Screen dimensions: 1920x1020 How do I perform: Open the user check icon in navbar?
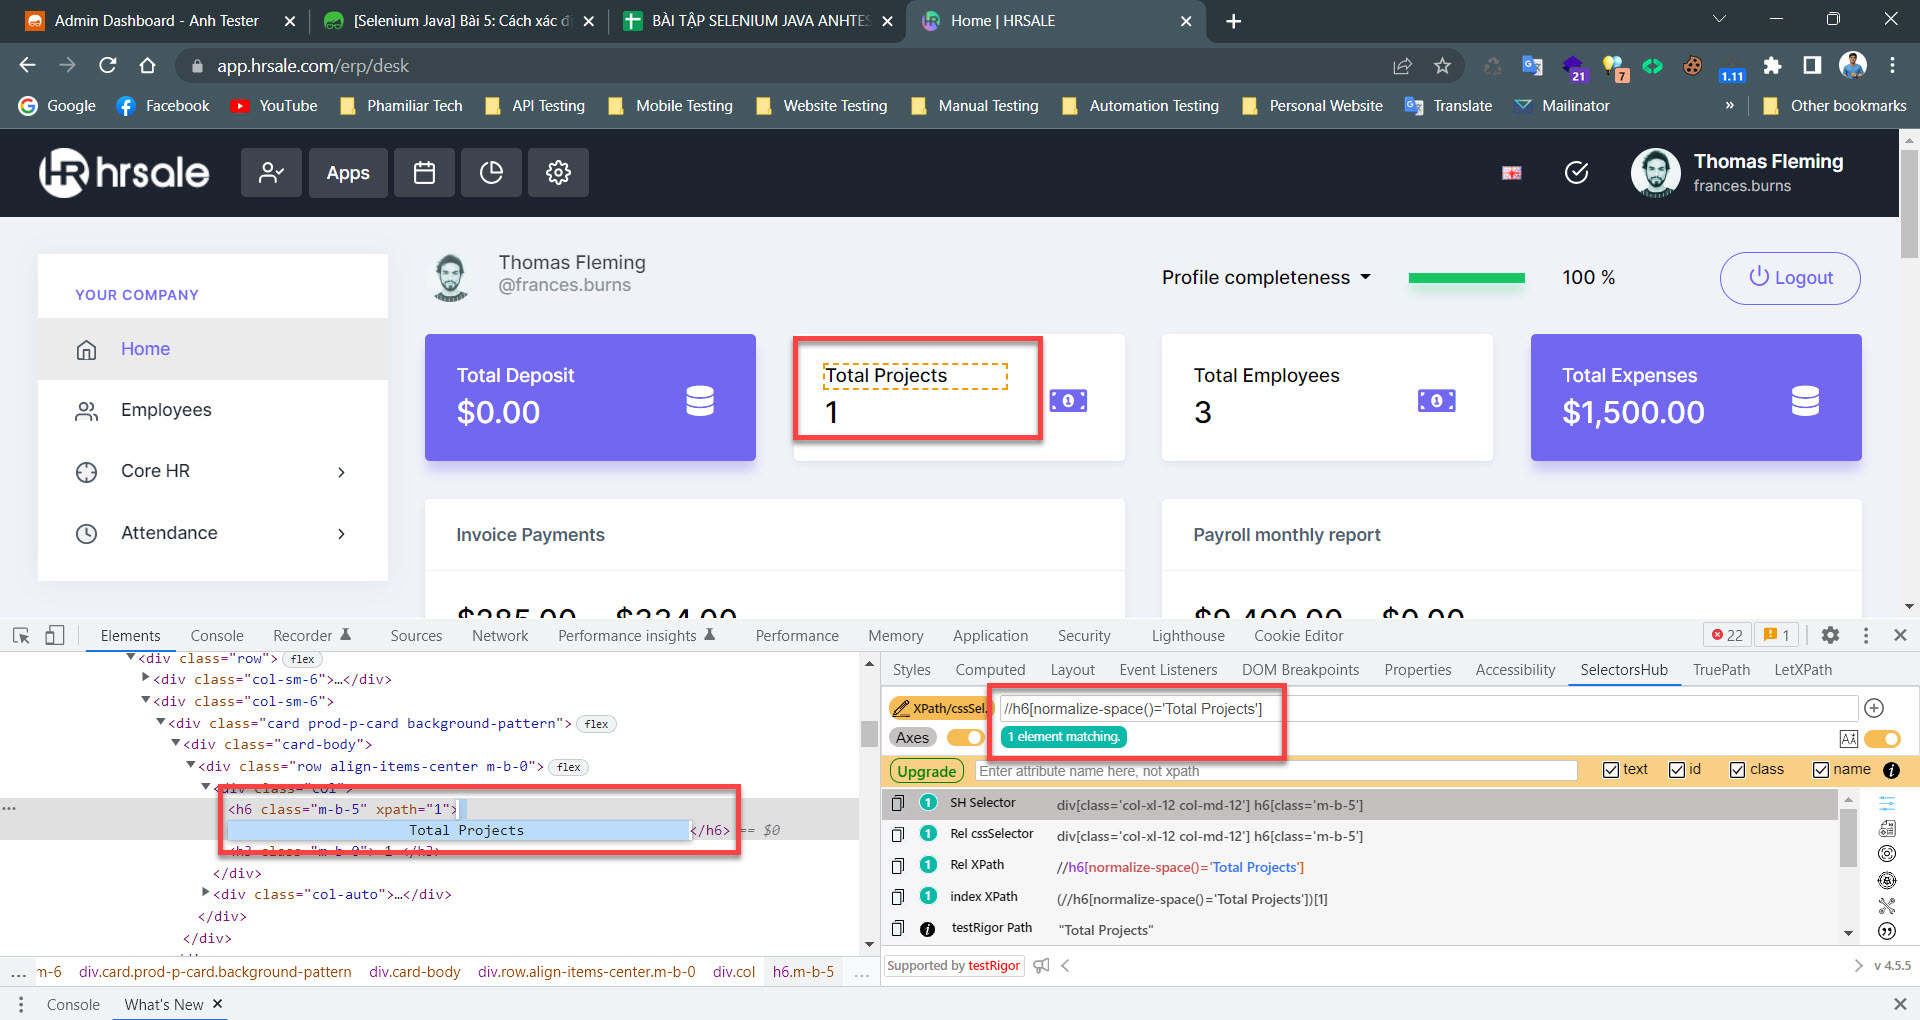pyautogui.click(x=271, y=173)
